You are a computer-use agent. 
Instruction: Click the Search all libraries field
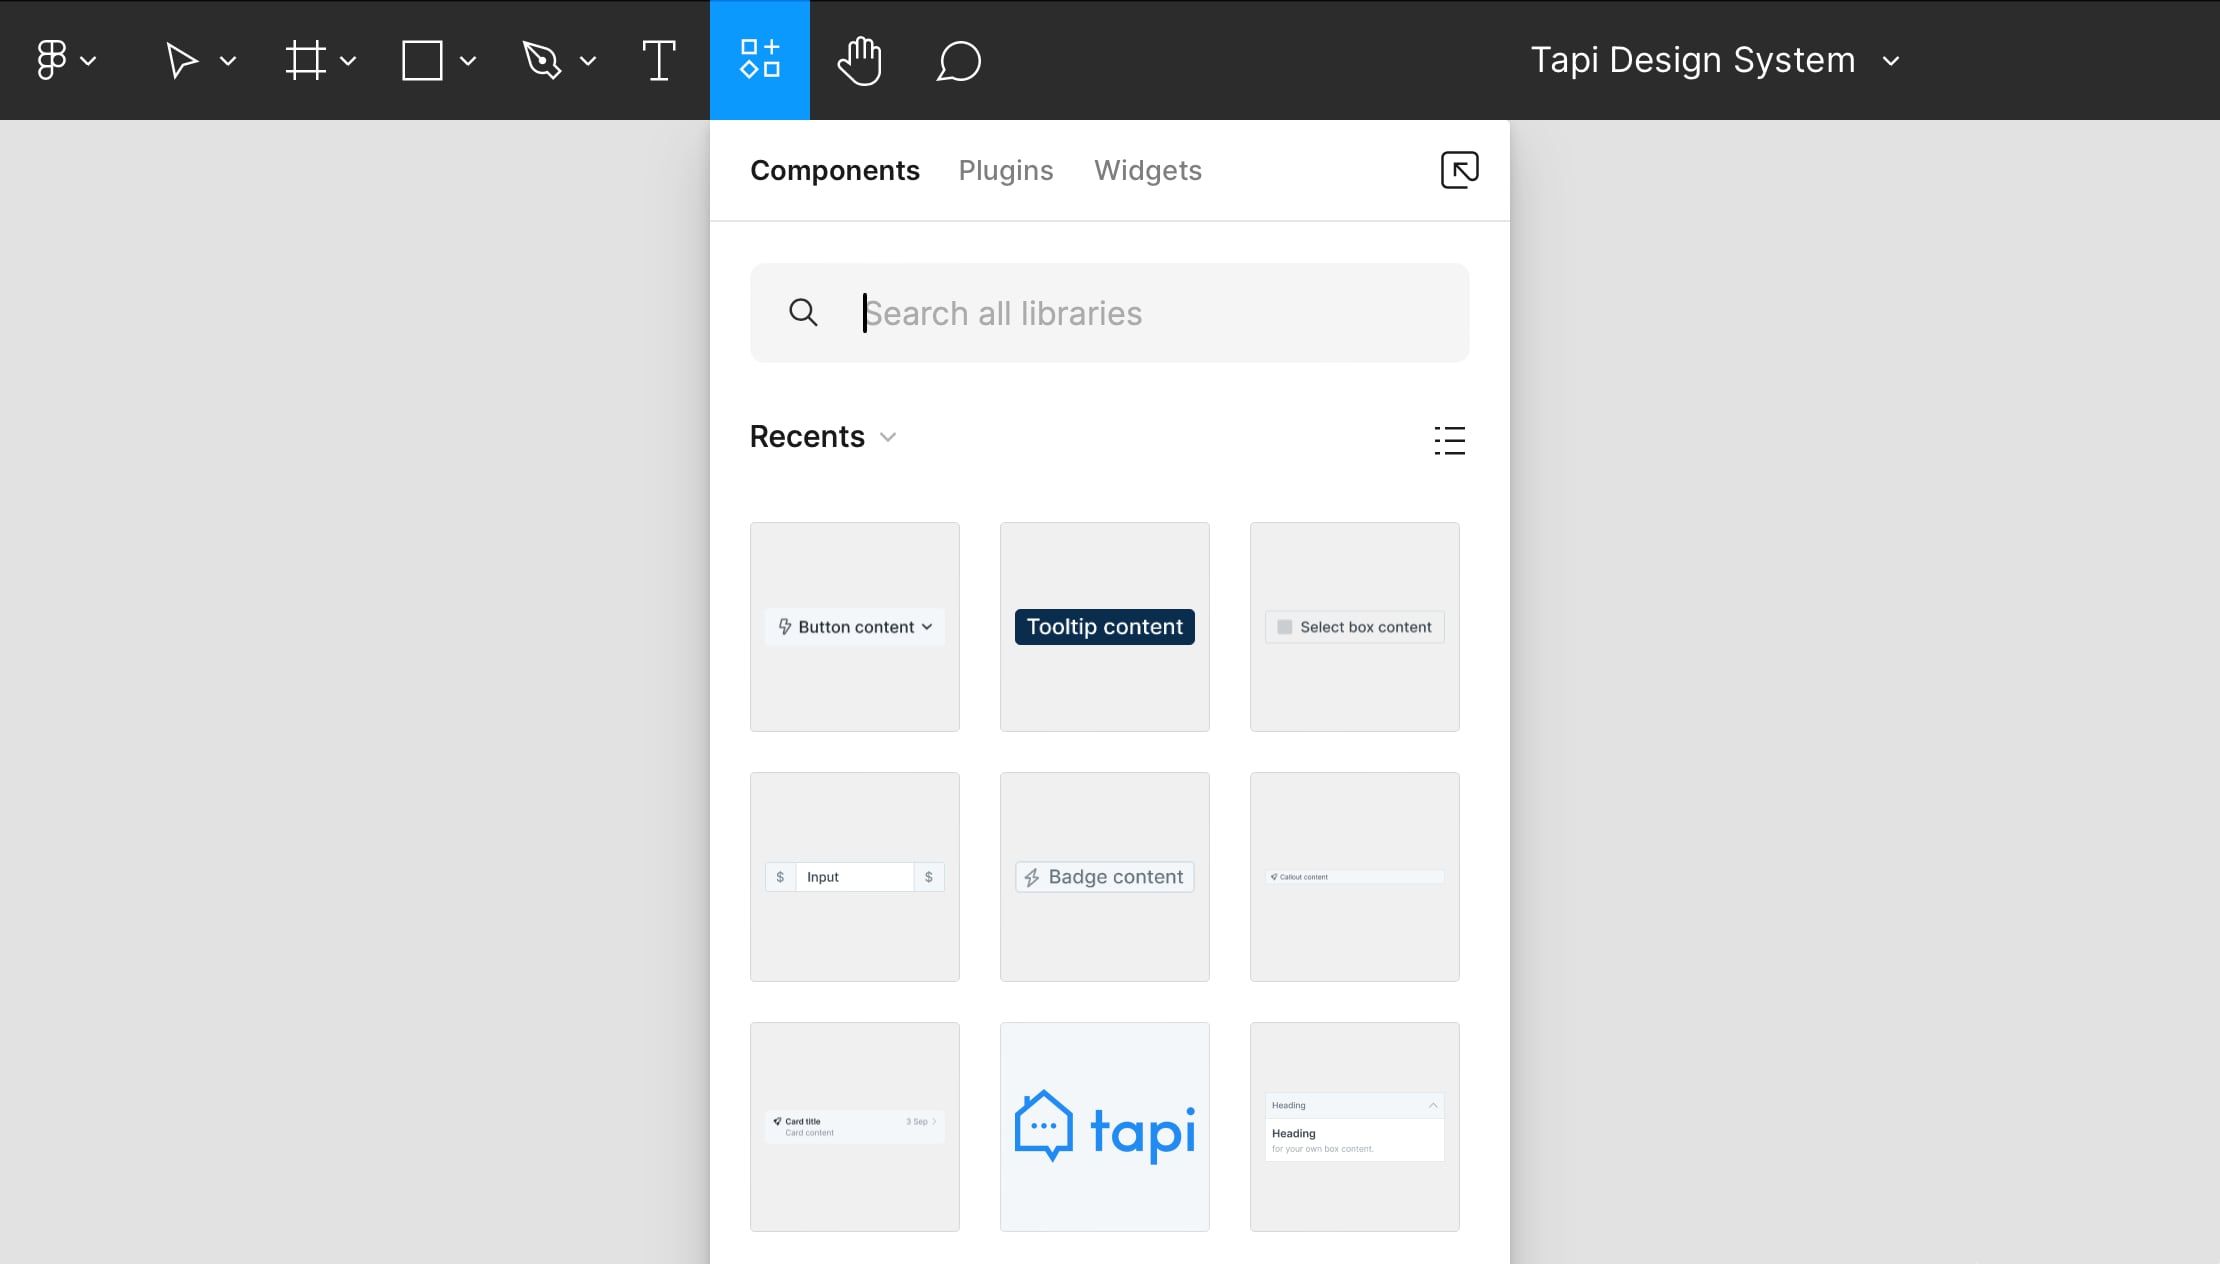[1108, 312]
